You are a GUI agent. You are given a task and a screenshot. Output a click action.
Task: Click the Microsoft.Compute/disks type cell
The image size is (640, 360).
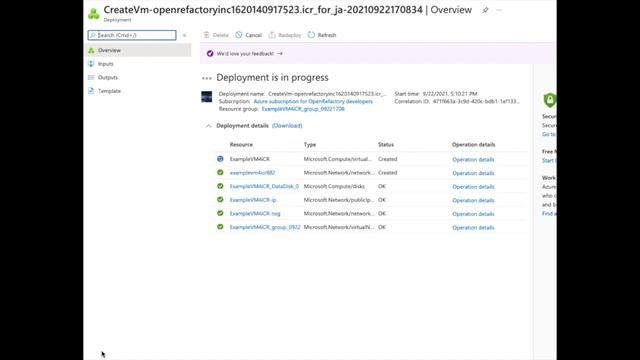(334, 186)
